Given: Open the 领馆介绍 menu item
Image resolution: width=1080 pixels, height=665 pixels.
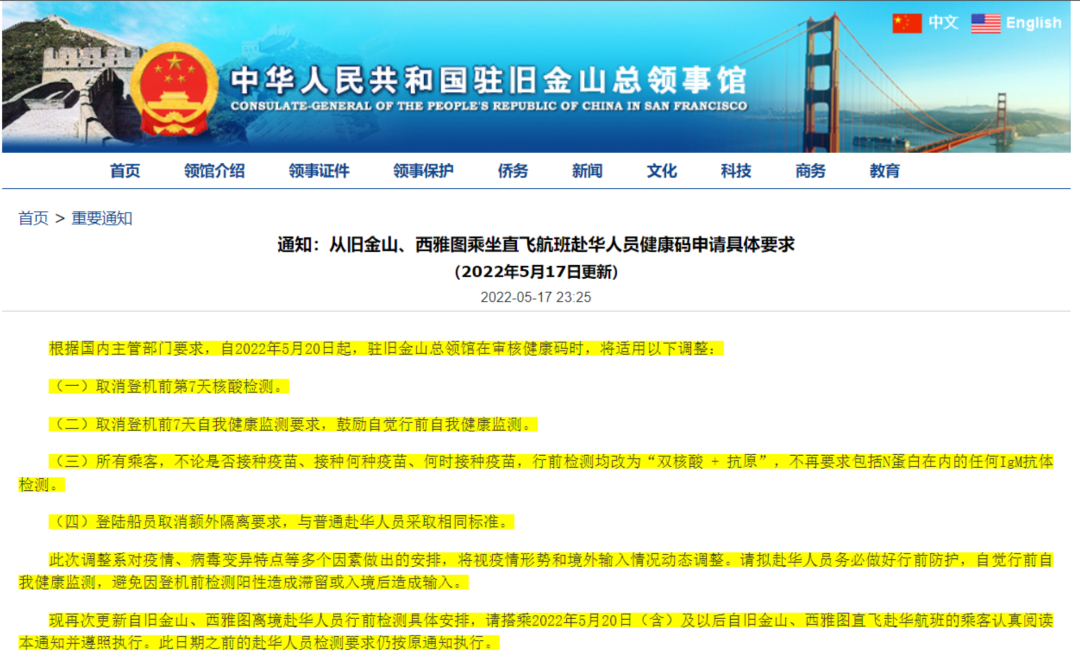Looking at the screenshot, I should coord(214,171).
